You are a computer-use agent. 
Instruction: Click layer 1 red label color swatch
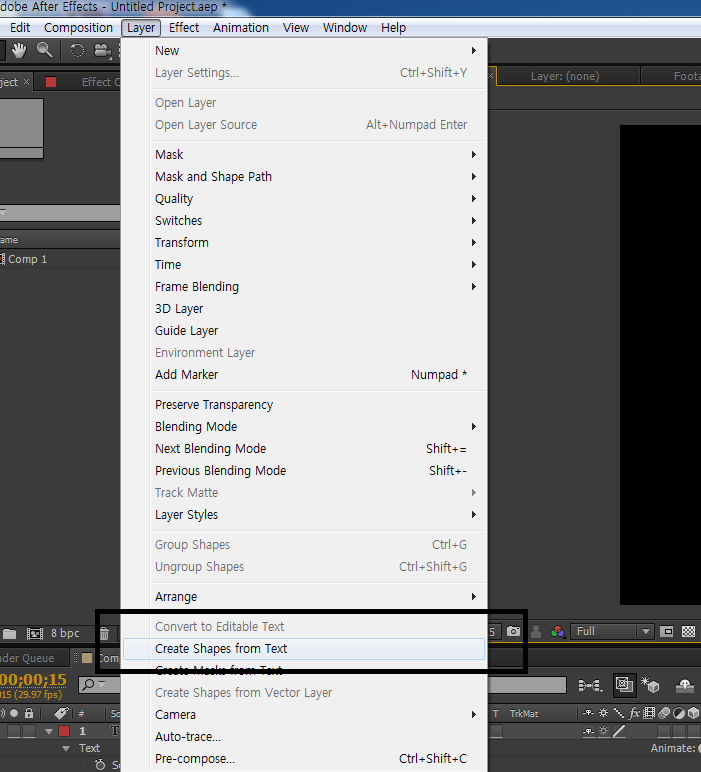[x=64, y=731]
